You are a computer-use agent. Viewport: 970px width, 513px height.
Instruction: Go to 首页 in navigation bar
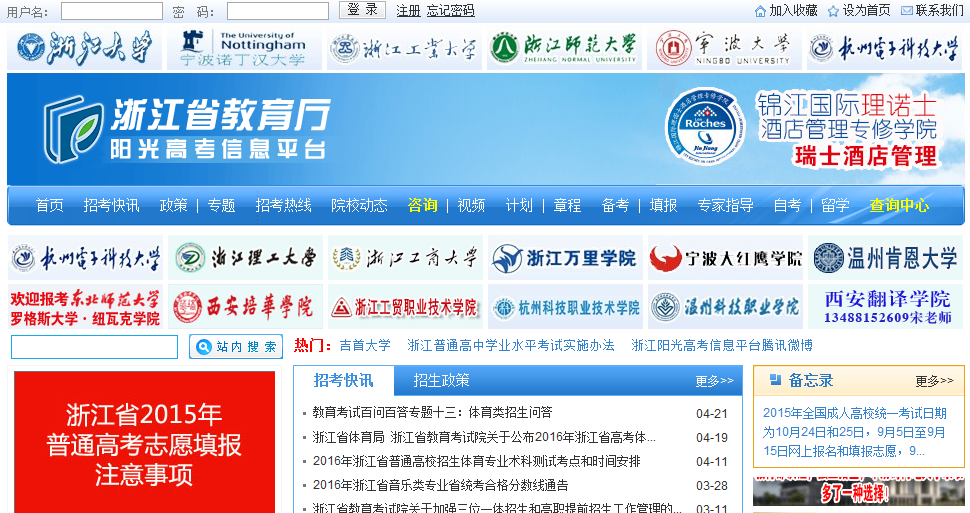(49, 205)
